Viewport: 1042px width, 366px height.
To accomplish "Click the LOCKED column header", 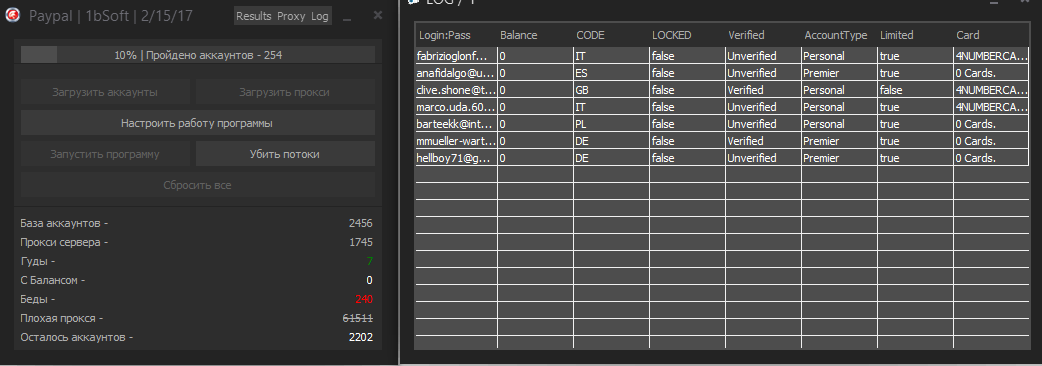I will 687,35.
